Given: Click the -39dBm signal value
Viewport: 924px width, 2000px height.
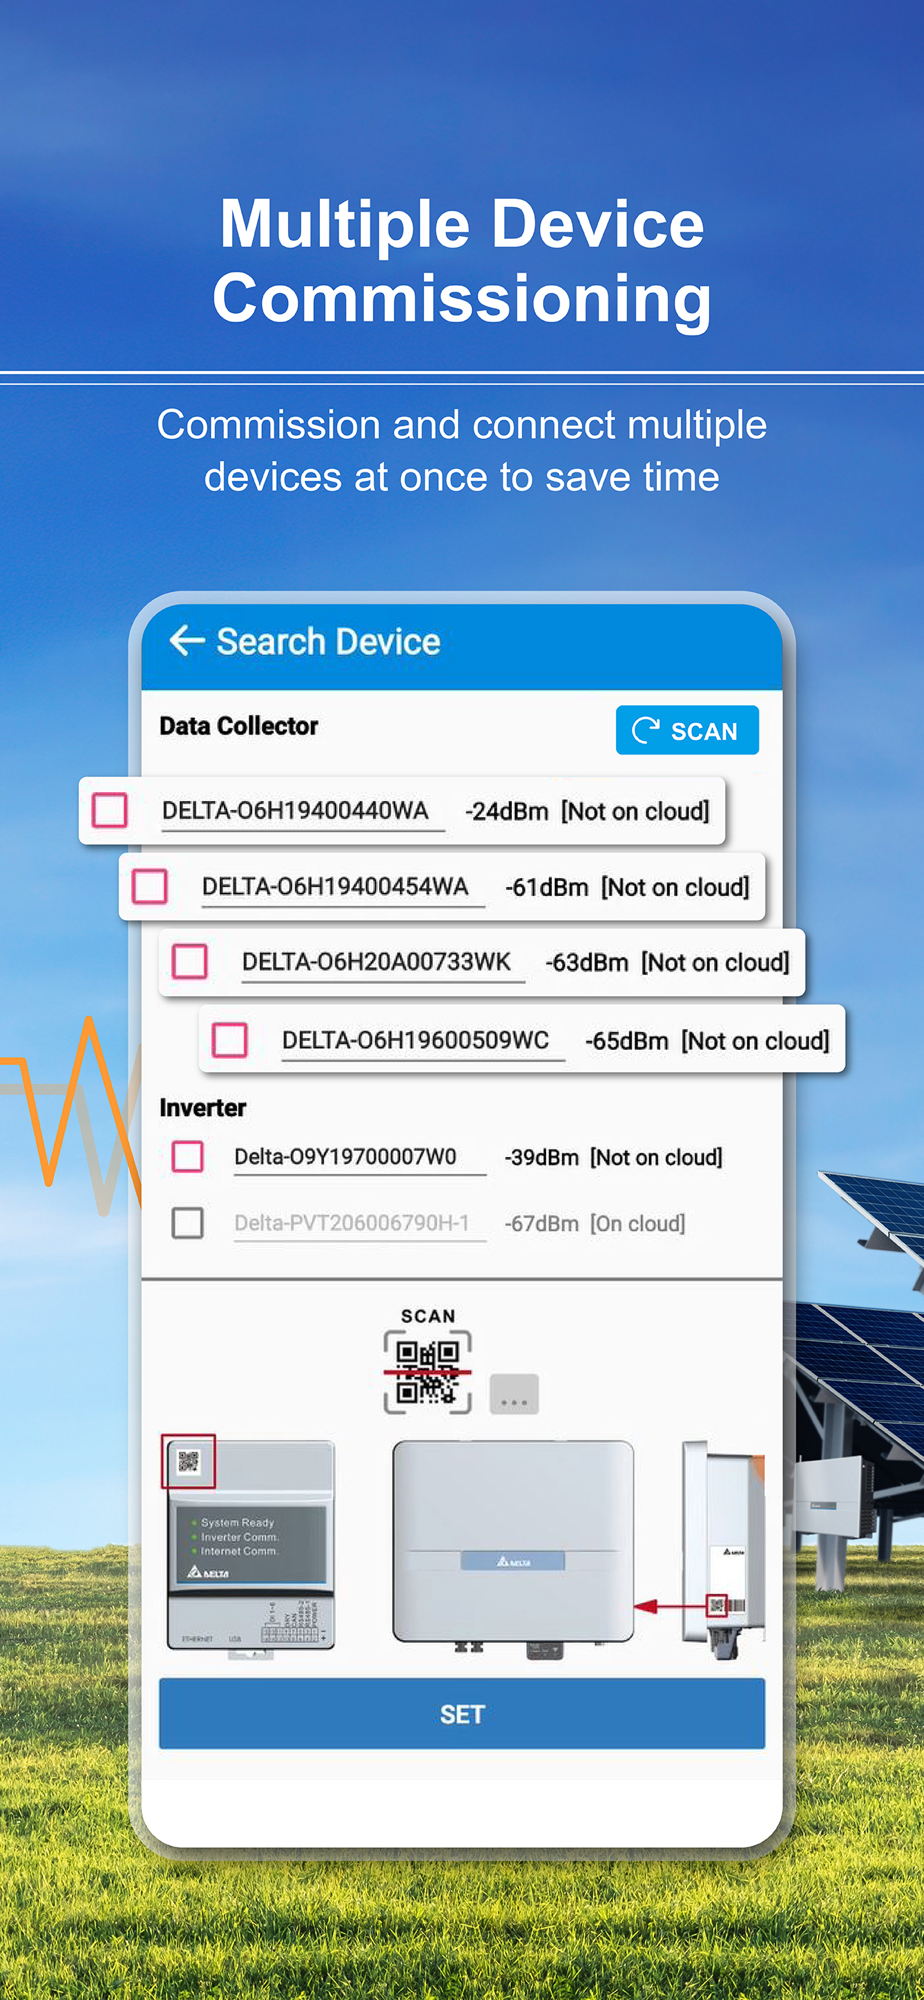Looking at the screenshot, I should [542, 1158].
